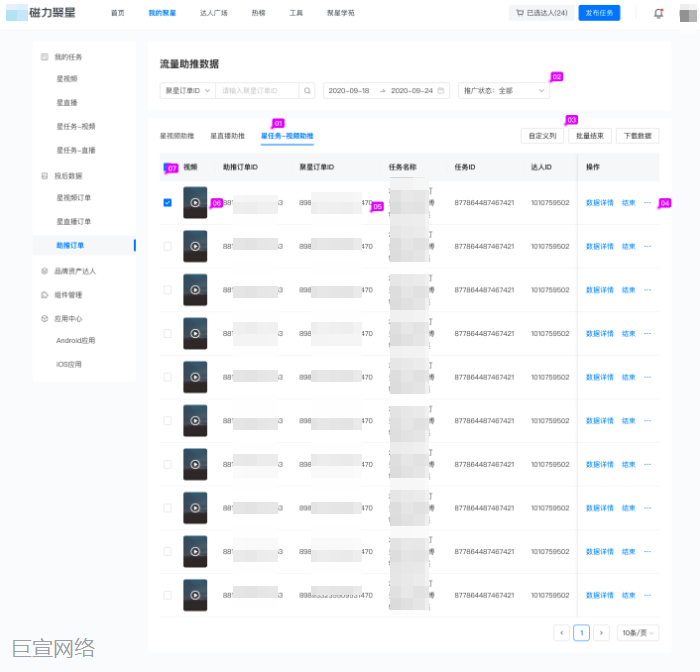Screen dimensions: 700x672
Task: Click the 任务名称 column header
Action: [402, 167]
